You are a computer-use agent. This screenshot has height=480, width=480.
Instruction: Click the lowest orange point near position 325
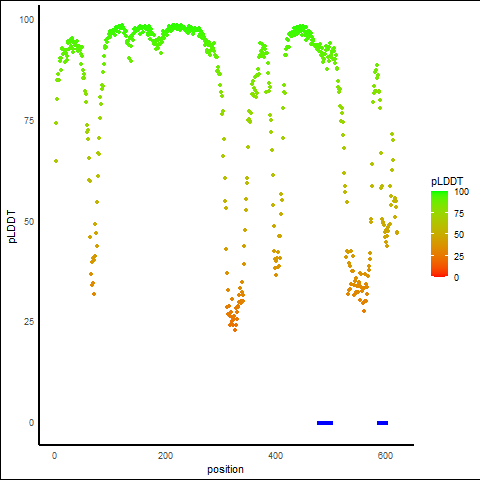[x=235, y=330]
